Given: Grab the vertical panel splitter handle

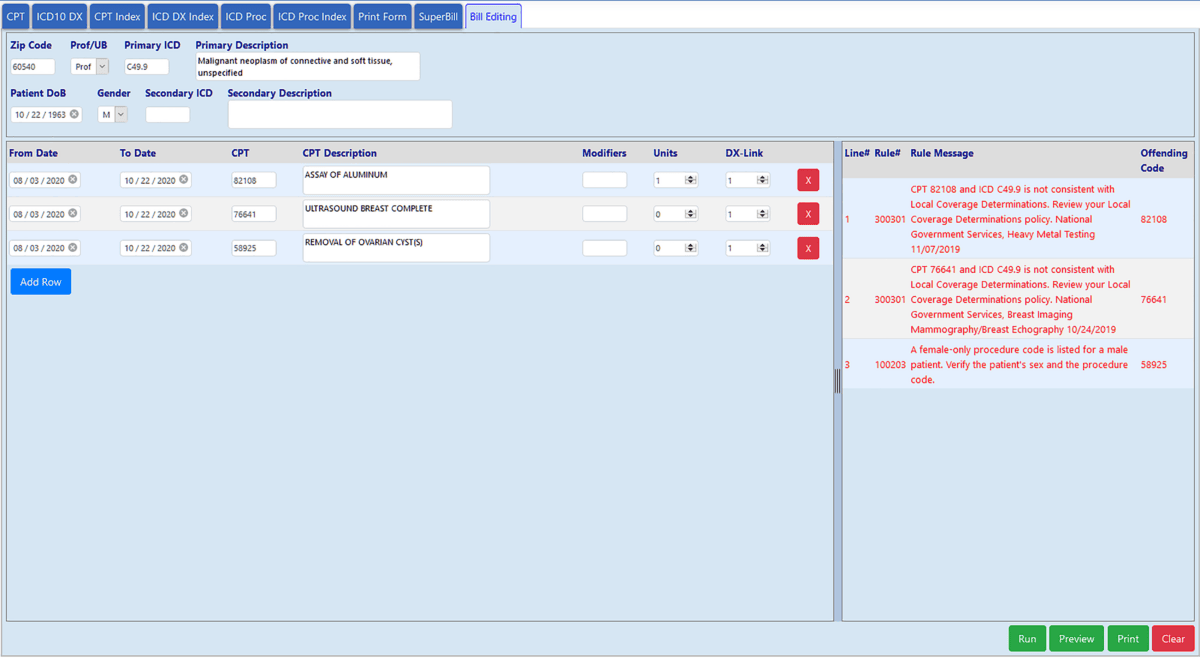Looking at the screenshot, I should click(838, 380).
